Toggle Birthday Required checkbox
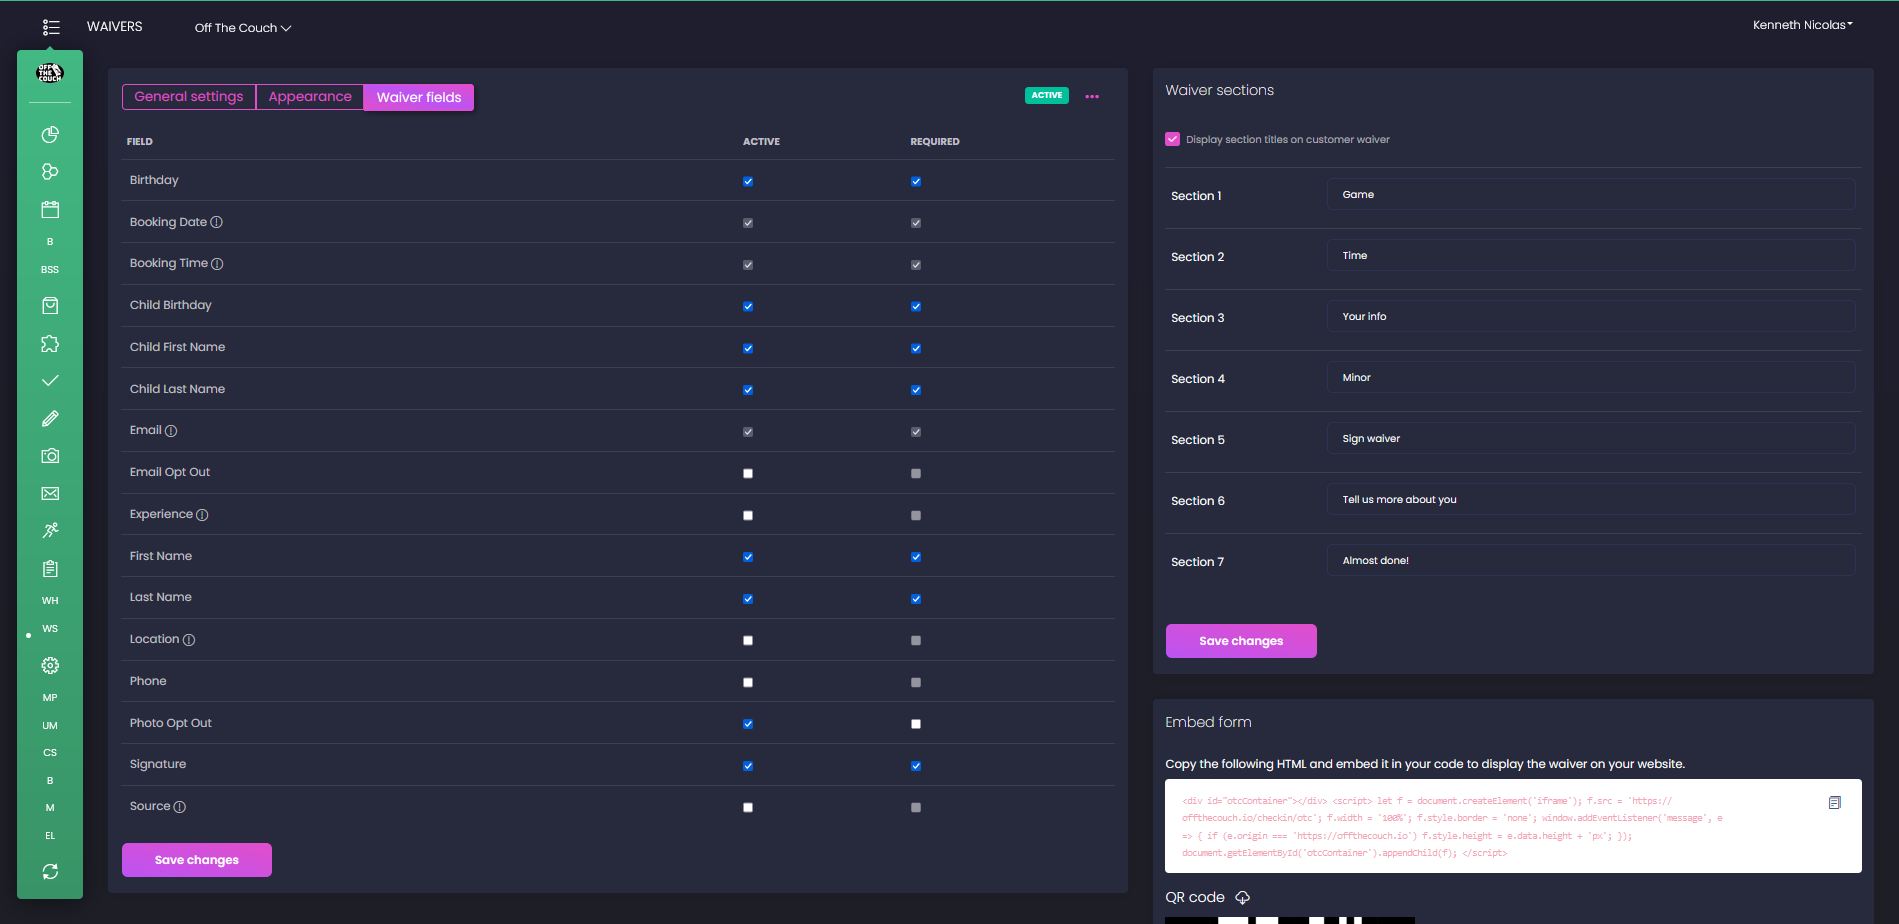The width and height of the screenshot is (1899, 924). [x=916, y=181]
